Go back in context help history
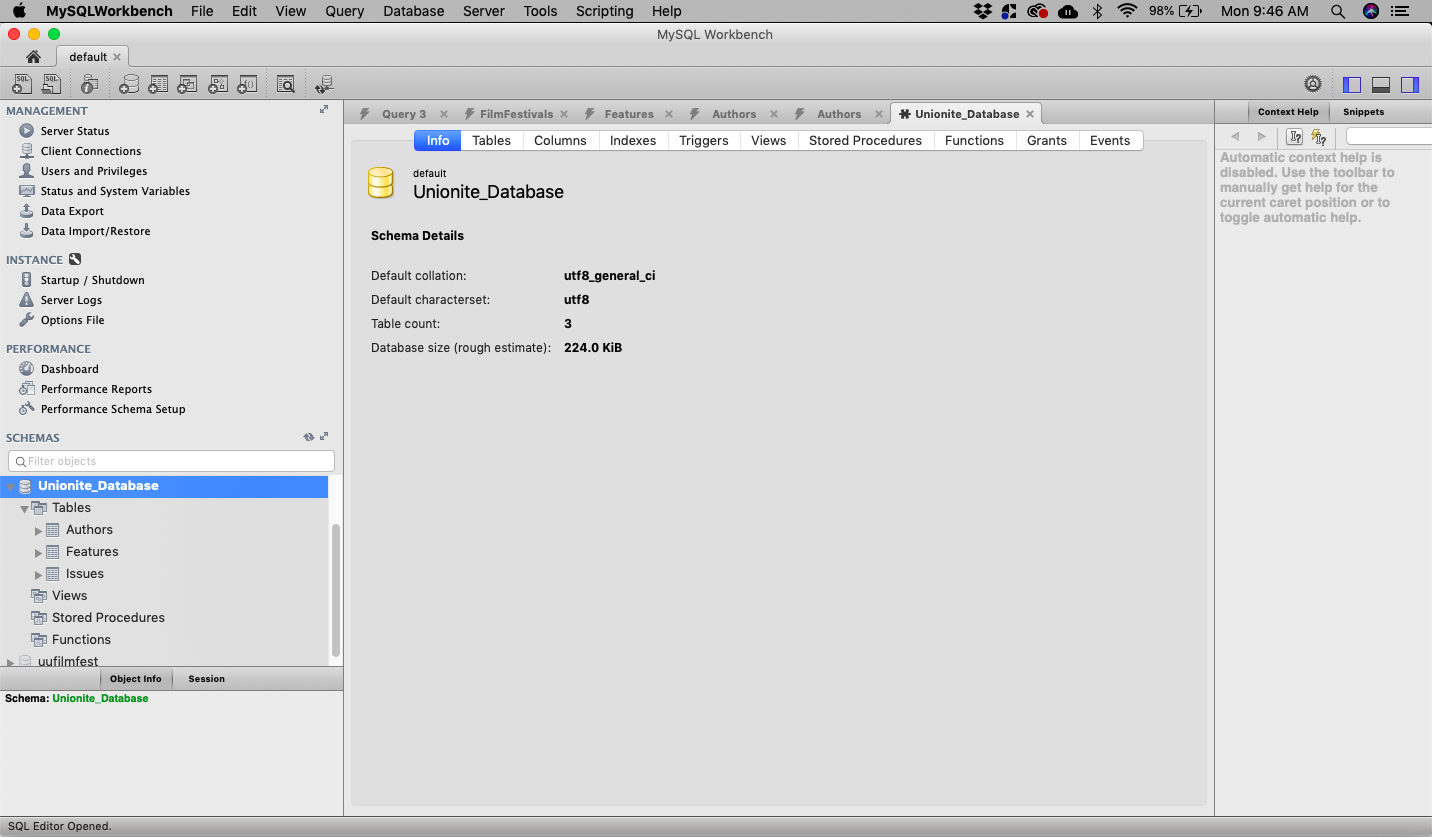The image size is (1432, 837). (1235, 137)
